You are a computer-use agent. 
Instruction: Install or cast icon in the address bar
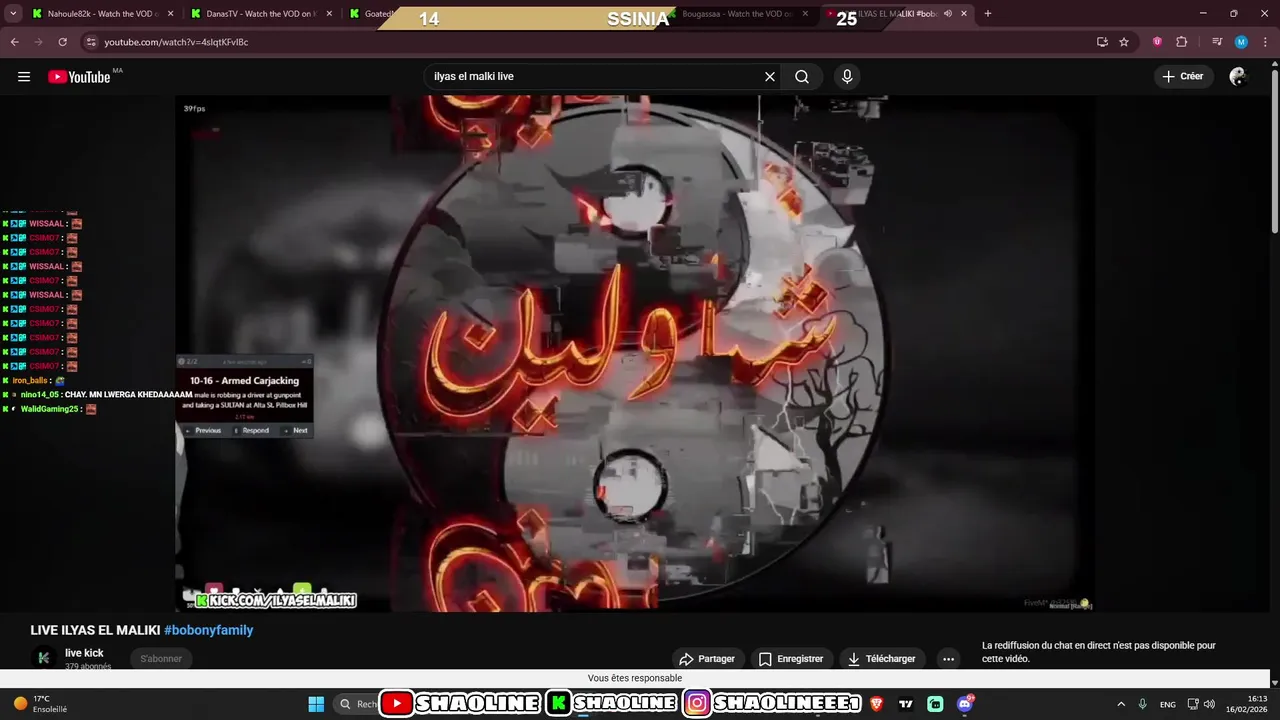pyautogui.click(x=1102, y=42)
